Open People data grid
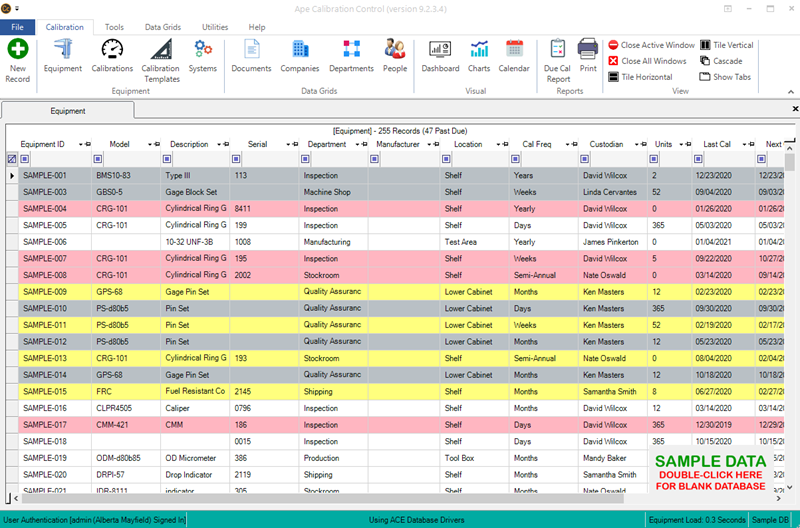Screen dimensions: 800x528 [395, 55]
